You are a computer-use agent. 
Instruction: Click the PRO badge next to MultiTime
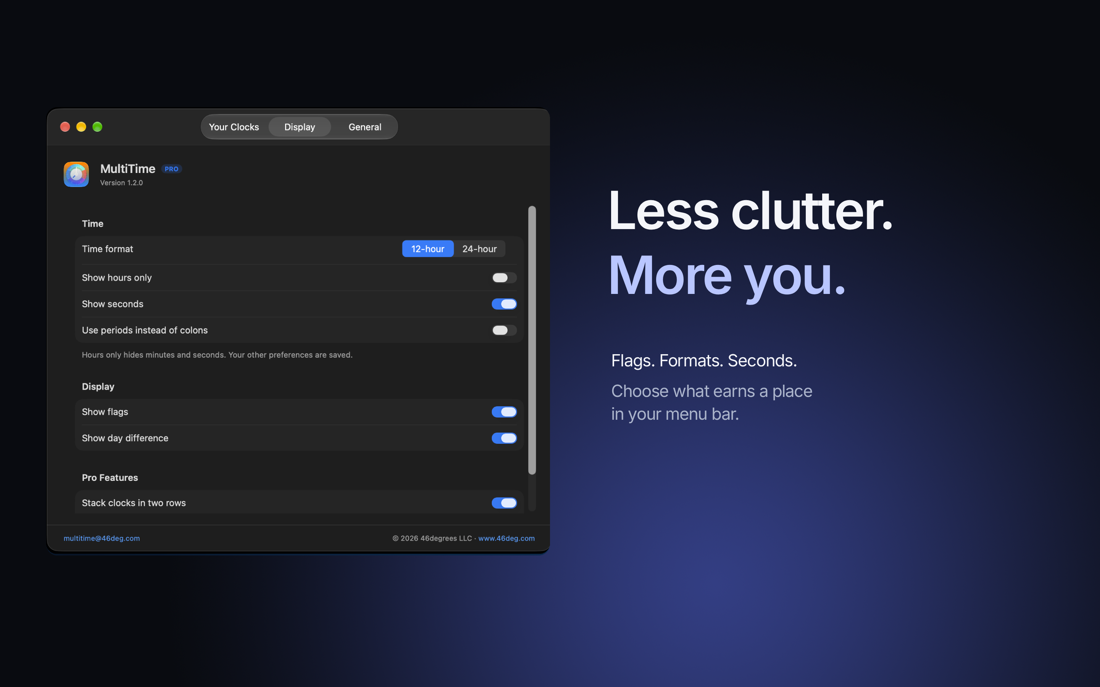171,169
